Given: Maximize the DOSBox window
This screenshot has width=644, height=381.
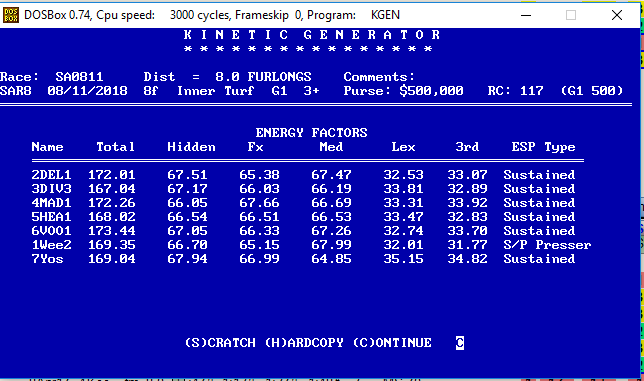Looking at the screenshot, I should click(x=570, y=15).
